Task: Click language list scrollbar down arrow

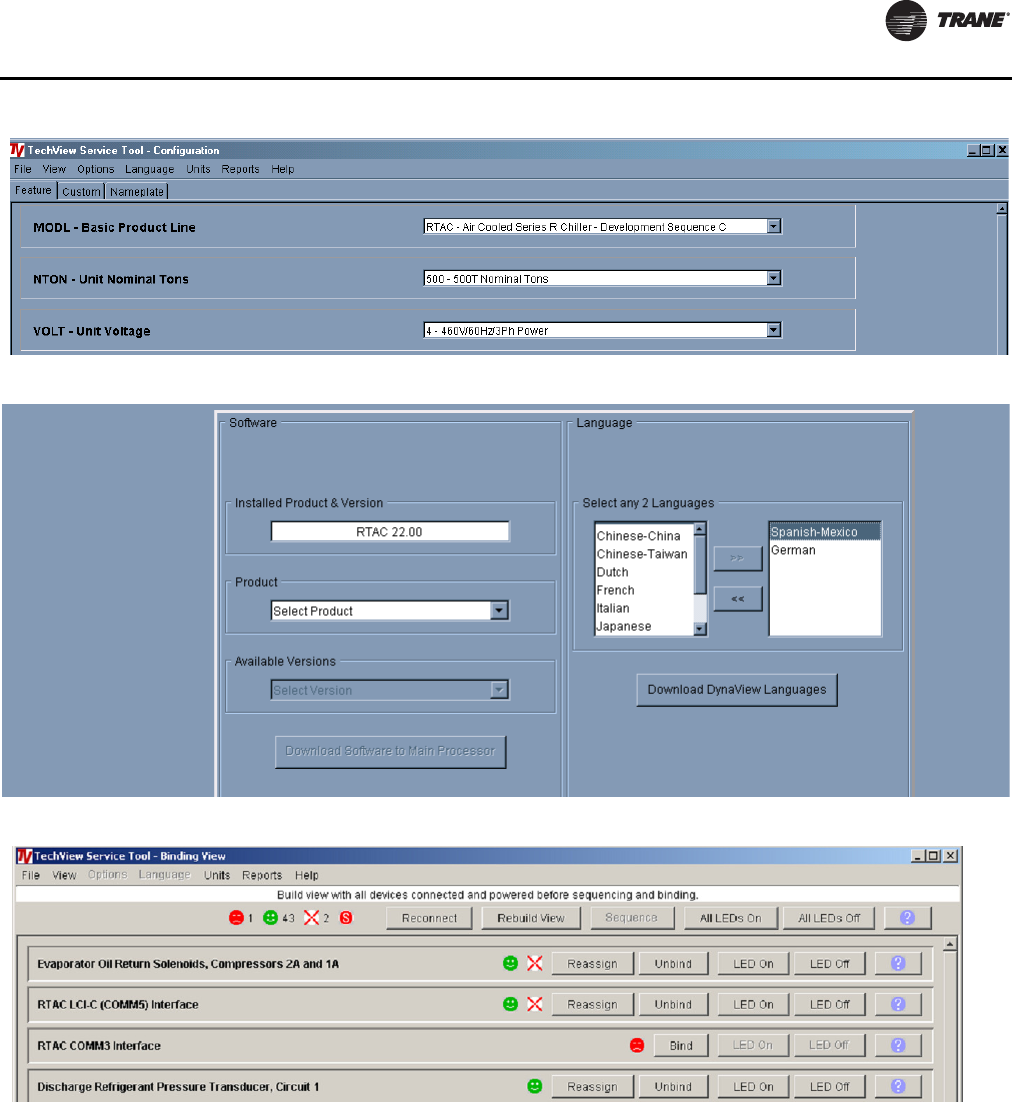Action: click(x=700, y=629)
